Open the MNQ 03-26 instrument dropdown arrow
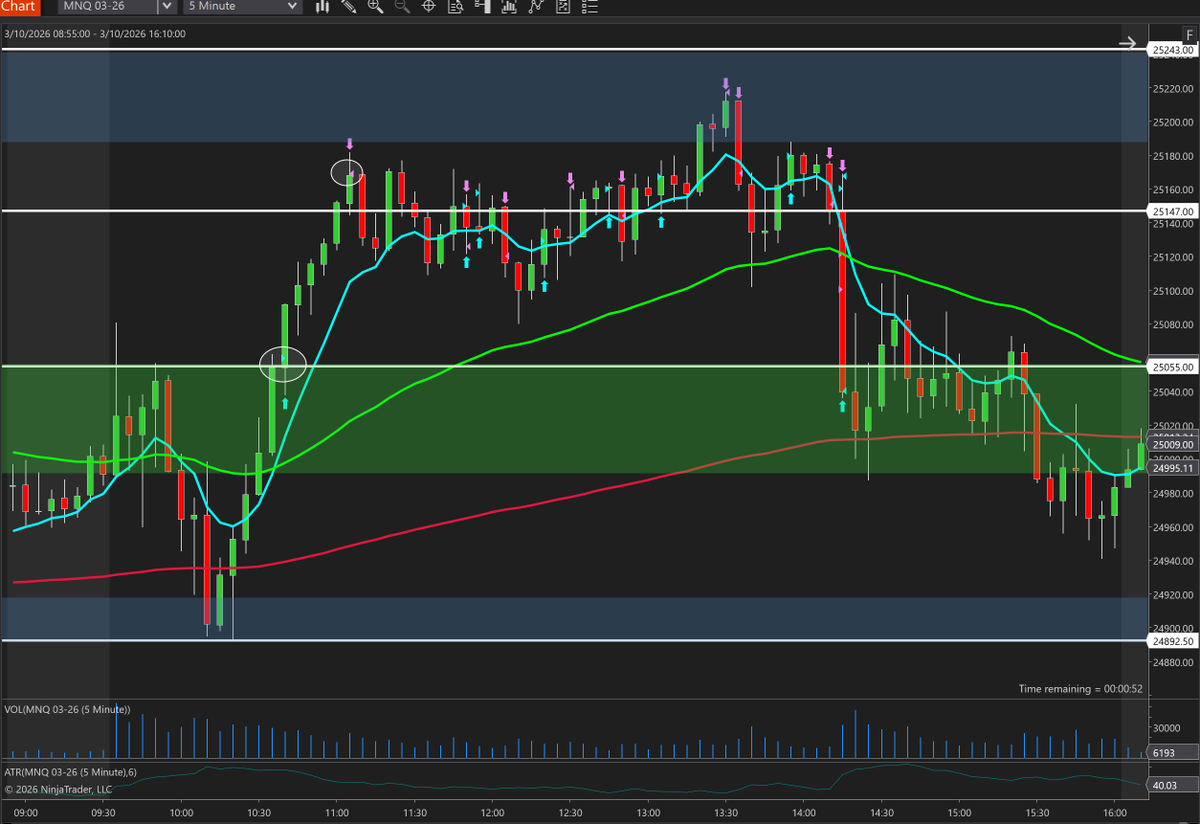Viewport: 1200px width, 824px height. tap(167, 6)
